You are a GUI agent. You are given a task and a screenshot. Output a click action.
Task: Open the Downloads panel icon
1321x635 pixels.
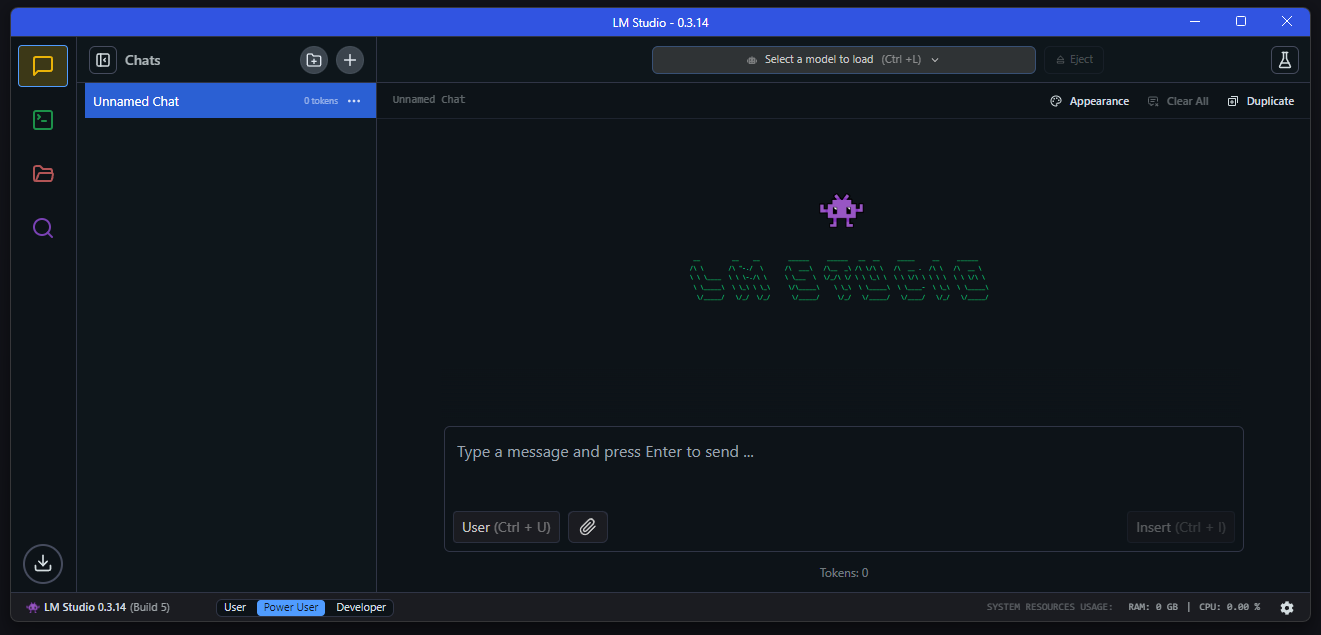(43, 563)
